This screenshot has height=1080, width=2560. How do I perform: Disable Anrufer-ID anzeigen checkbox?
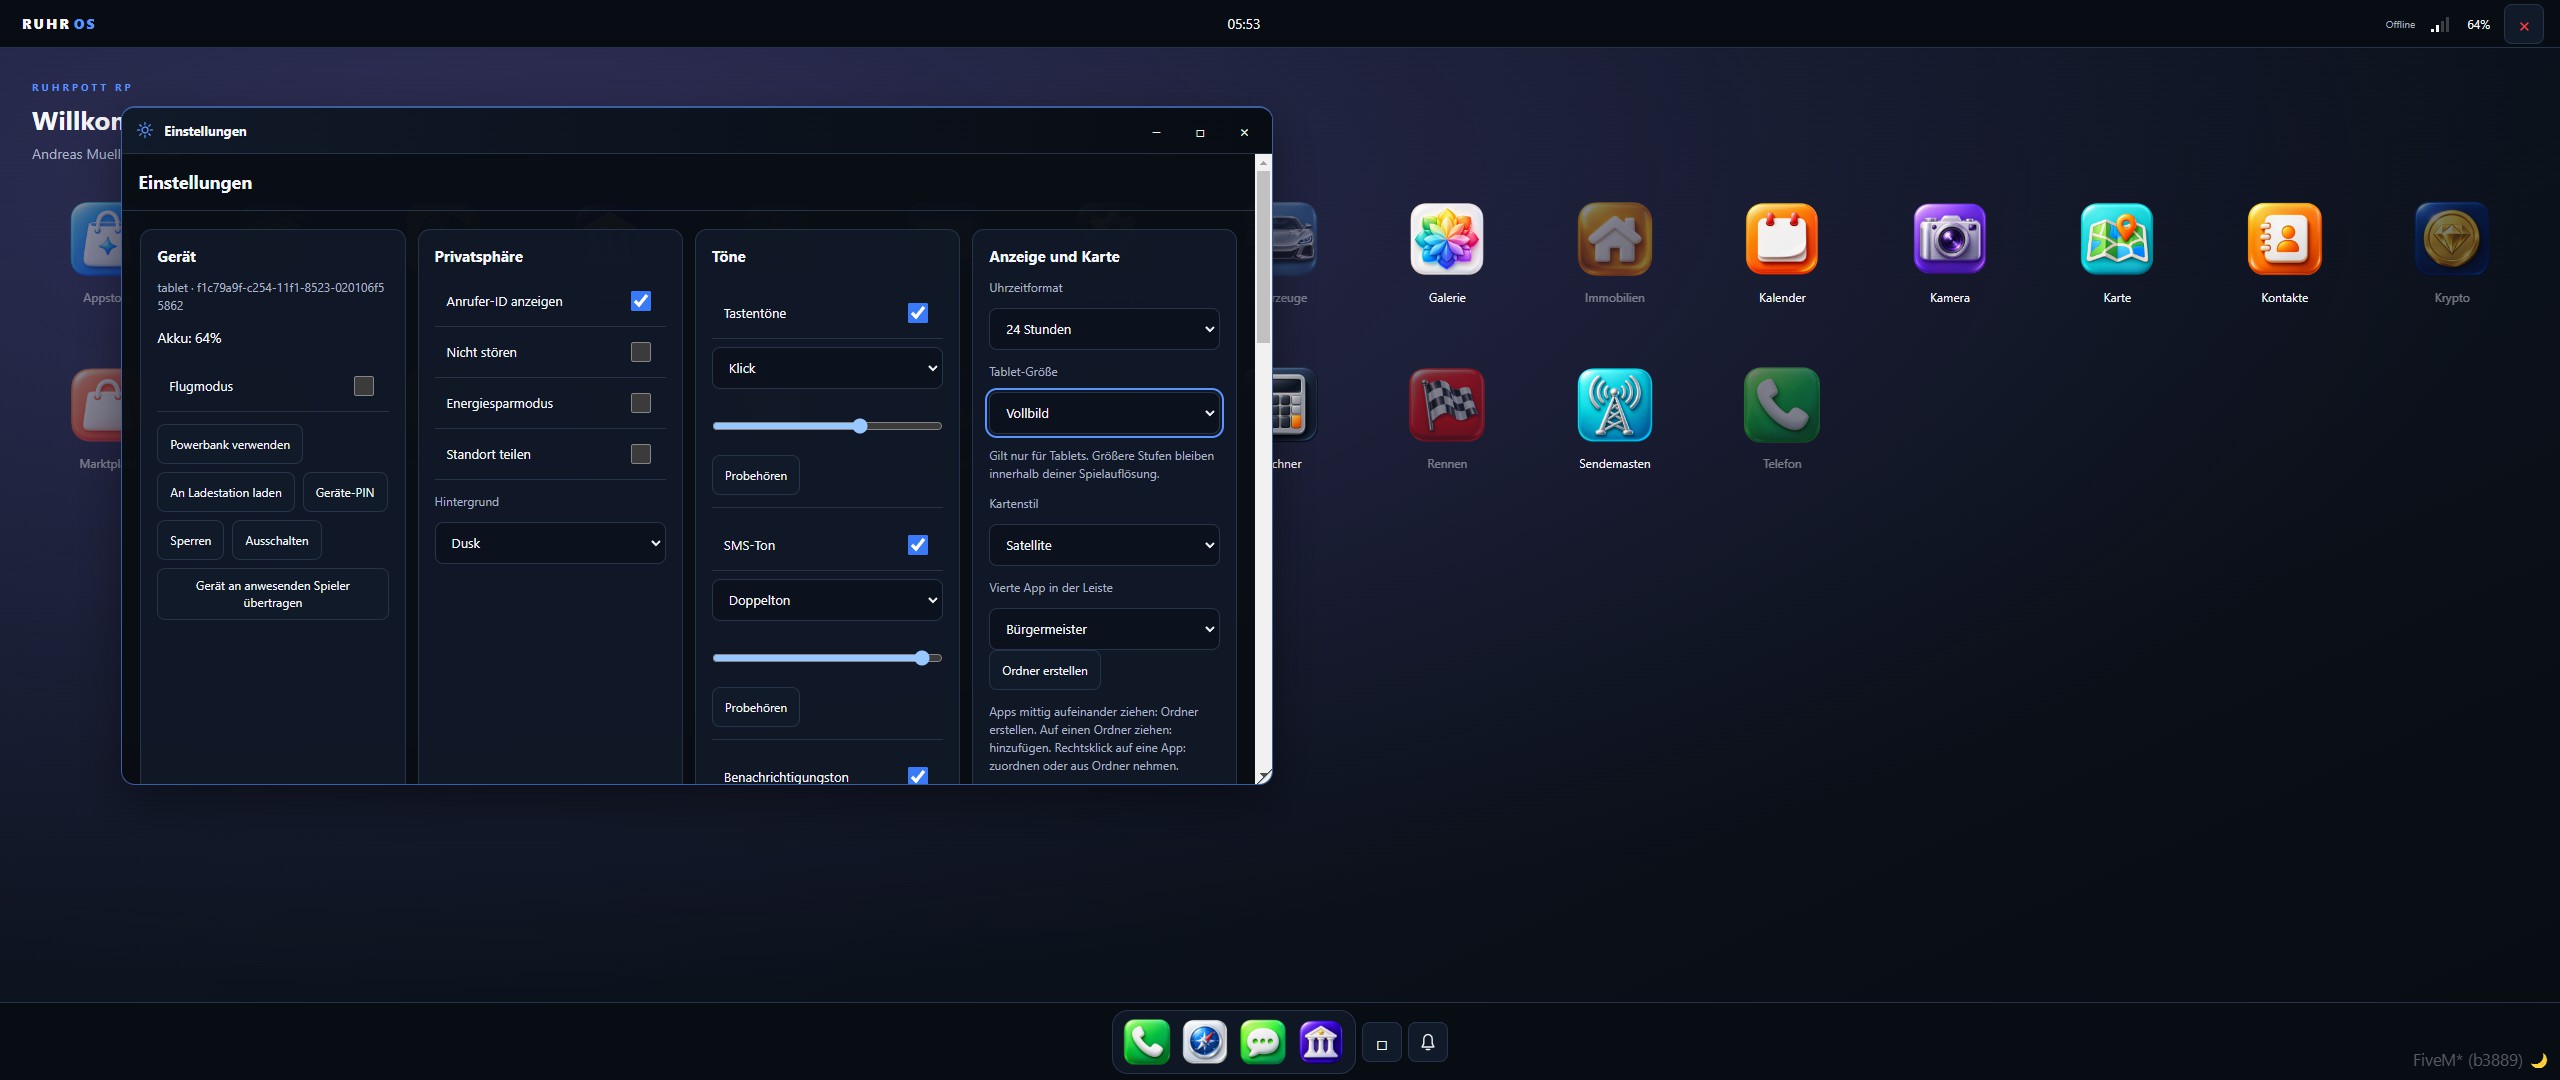pos(641,301)
